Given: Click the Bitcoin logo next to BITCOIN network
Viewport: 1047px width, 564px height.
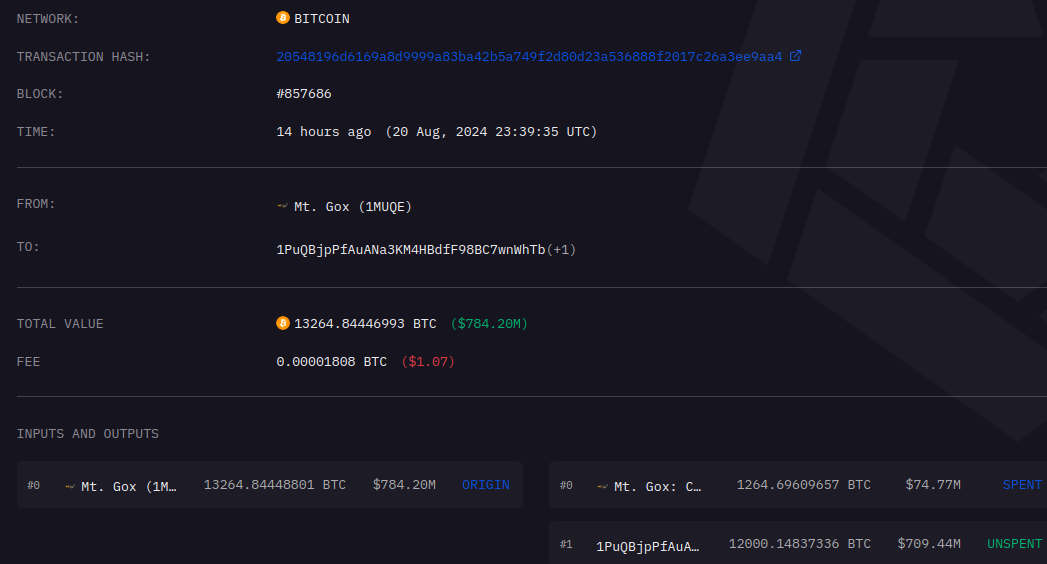Looking at the screenshot, I should (x=282, y=18).
